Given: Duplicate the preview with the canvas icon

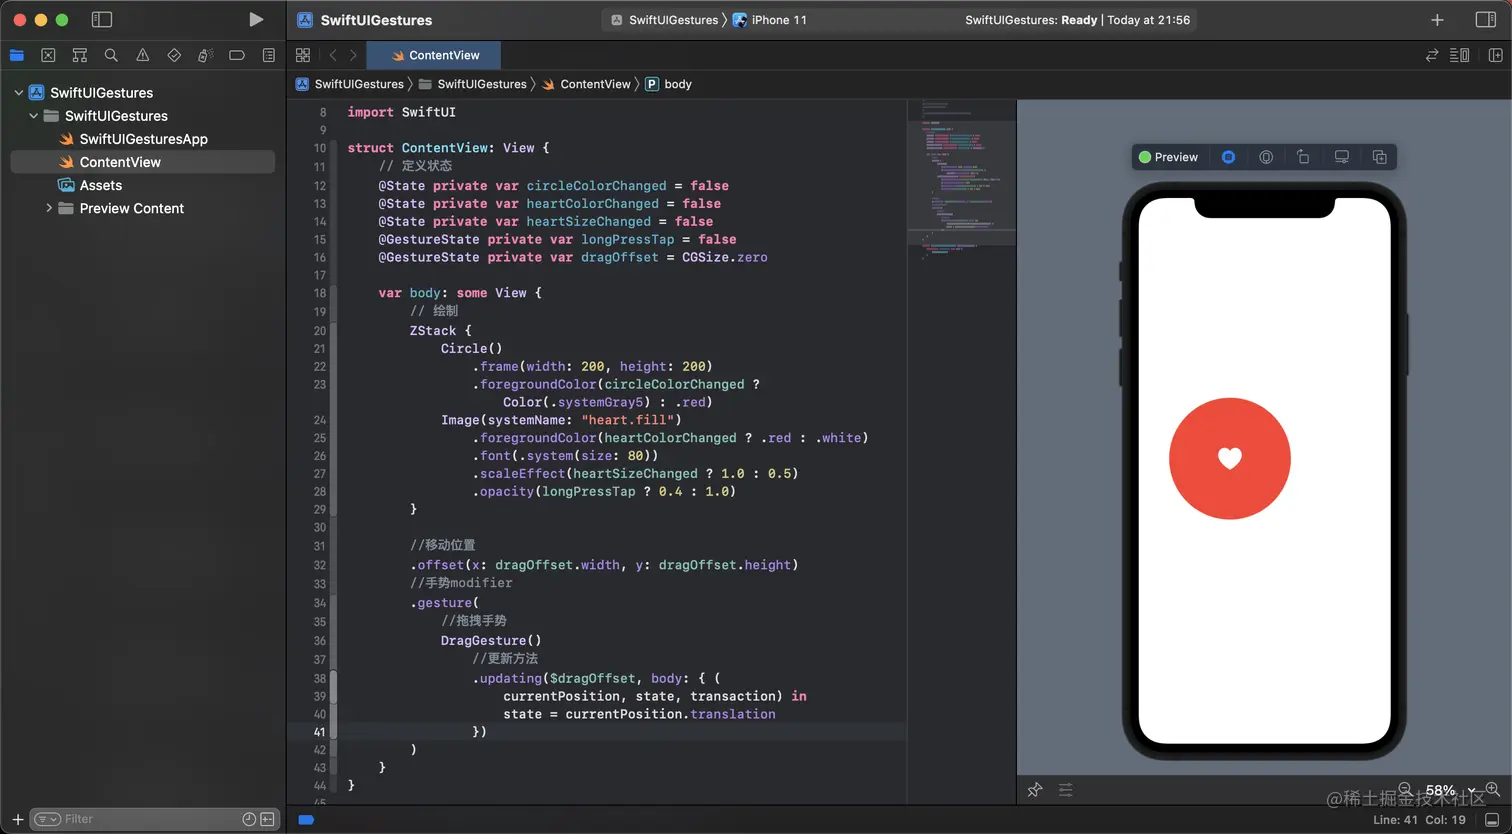Looking at the screenshot, I should coord(1379,157).
